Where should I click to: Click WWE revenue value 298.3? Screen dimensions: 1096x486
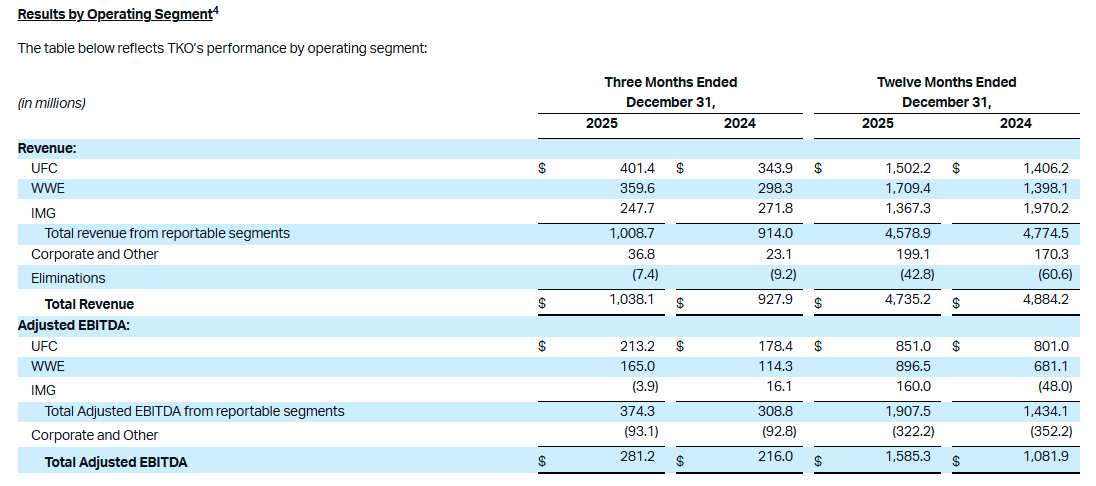click(x=775, y=188)
